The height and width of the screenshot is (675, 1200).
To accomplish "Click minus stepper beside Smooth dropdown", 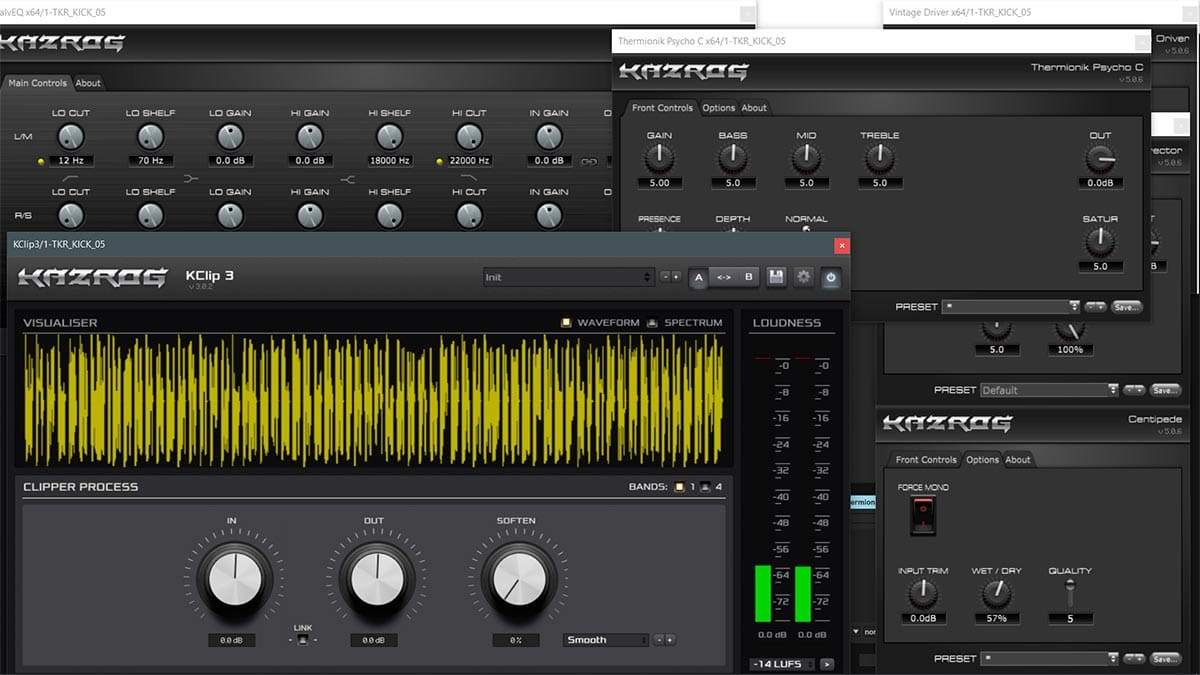I will coord(659,640).
